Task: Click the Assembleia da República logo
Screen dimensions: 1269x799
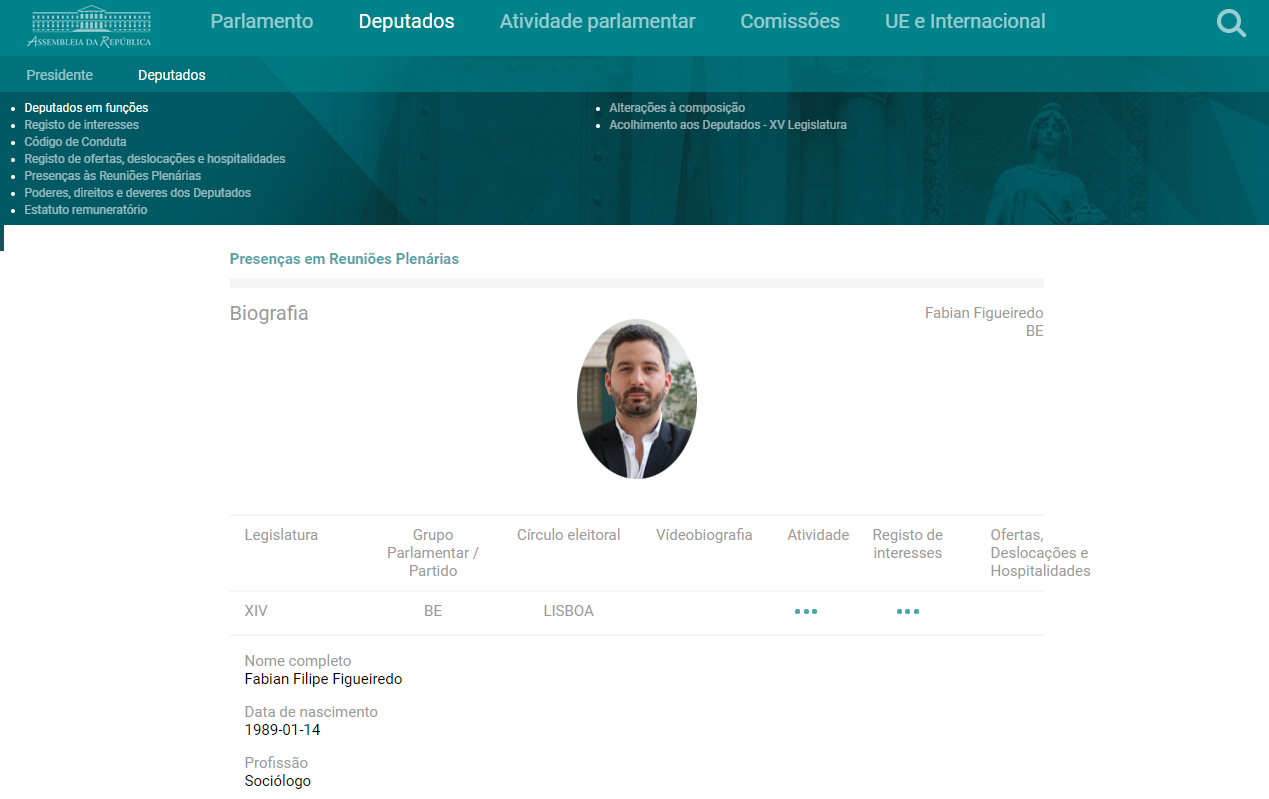Action: click(89, 26)
